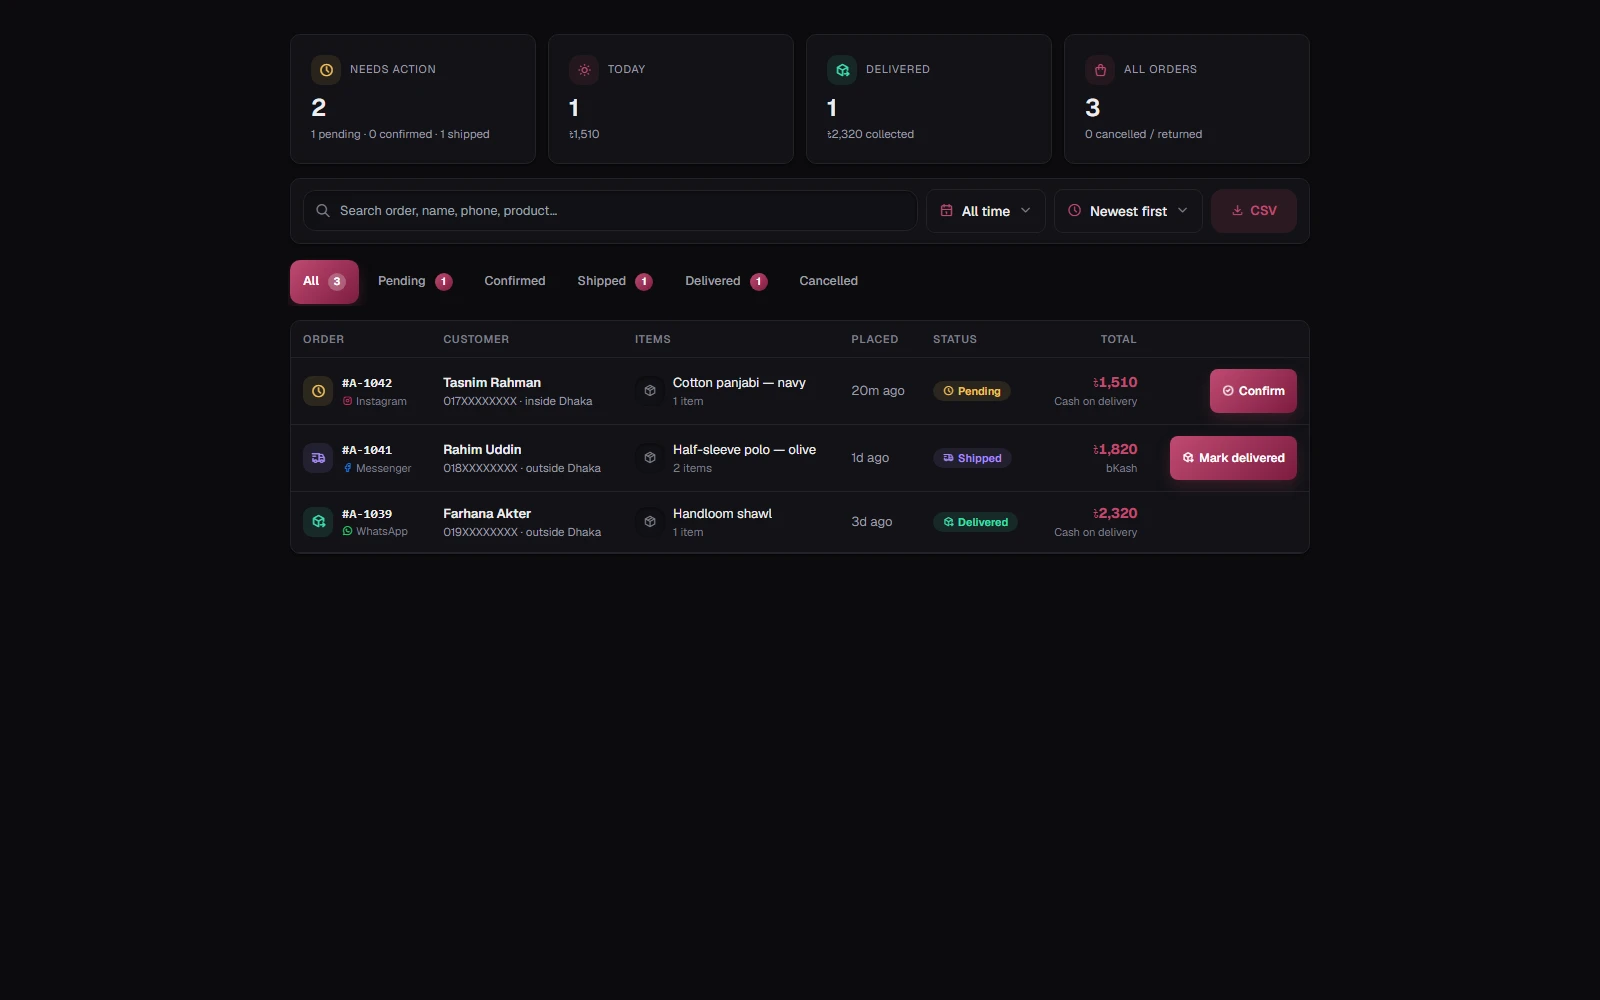The image size is (1600, 1000).
Task: Select the All orders tab
Action: 324,281
